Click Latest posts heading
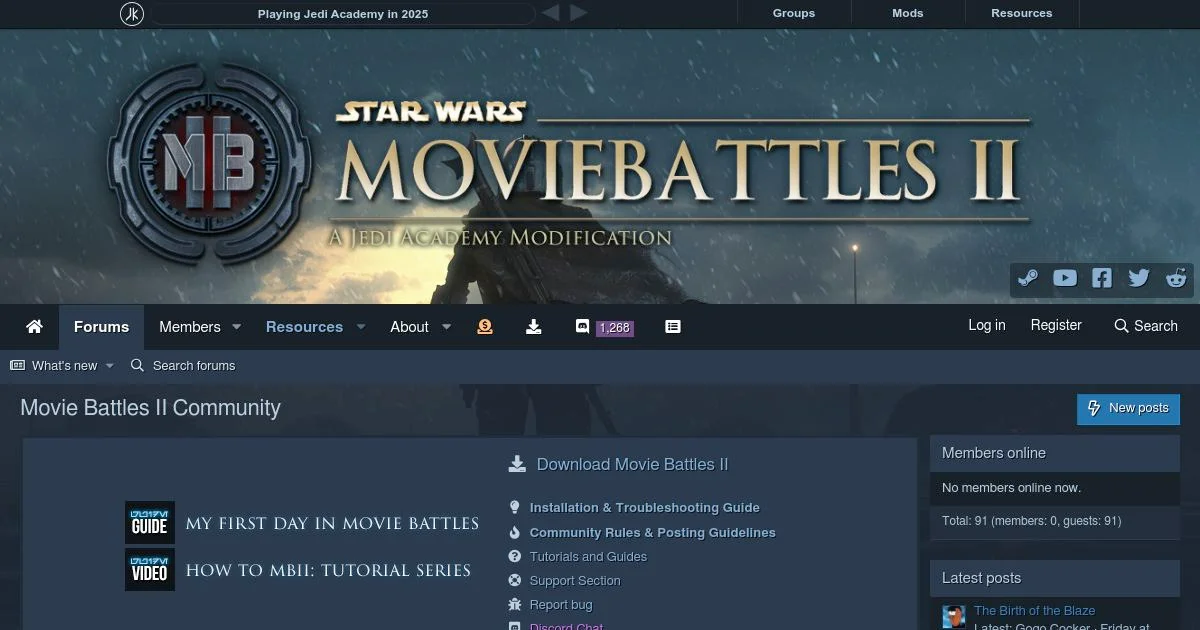 point(981,578)
